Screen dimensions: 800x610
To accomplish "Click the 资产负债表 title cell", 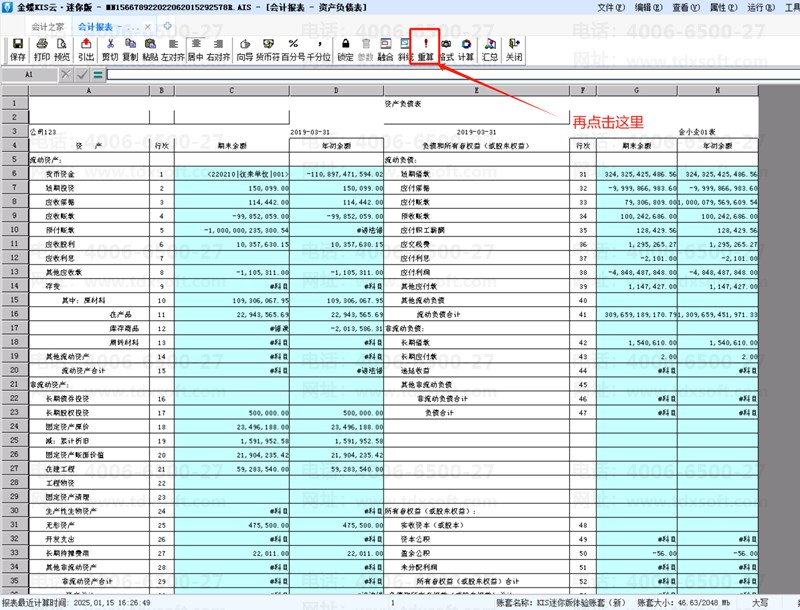I will [403, 104].
